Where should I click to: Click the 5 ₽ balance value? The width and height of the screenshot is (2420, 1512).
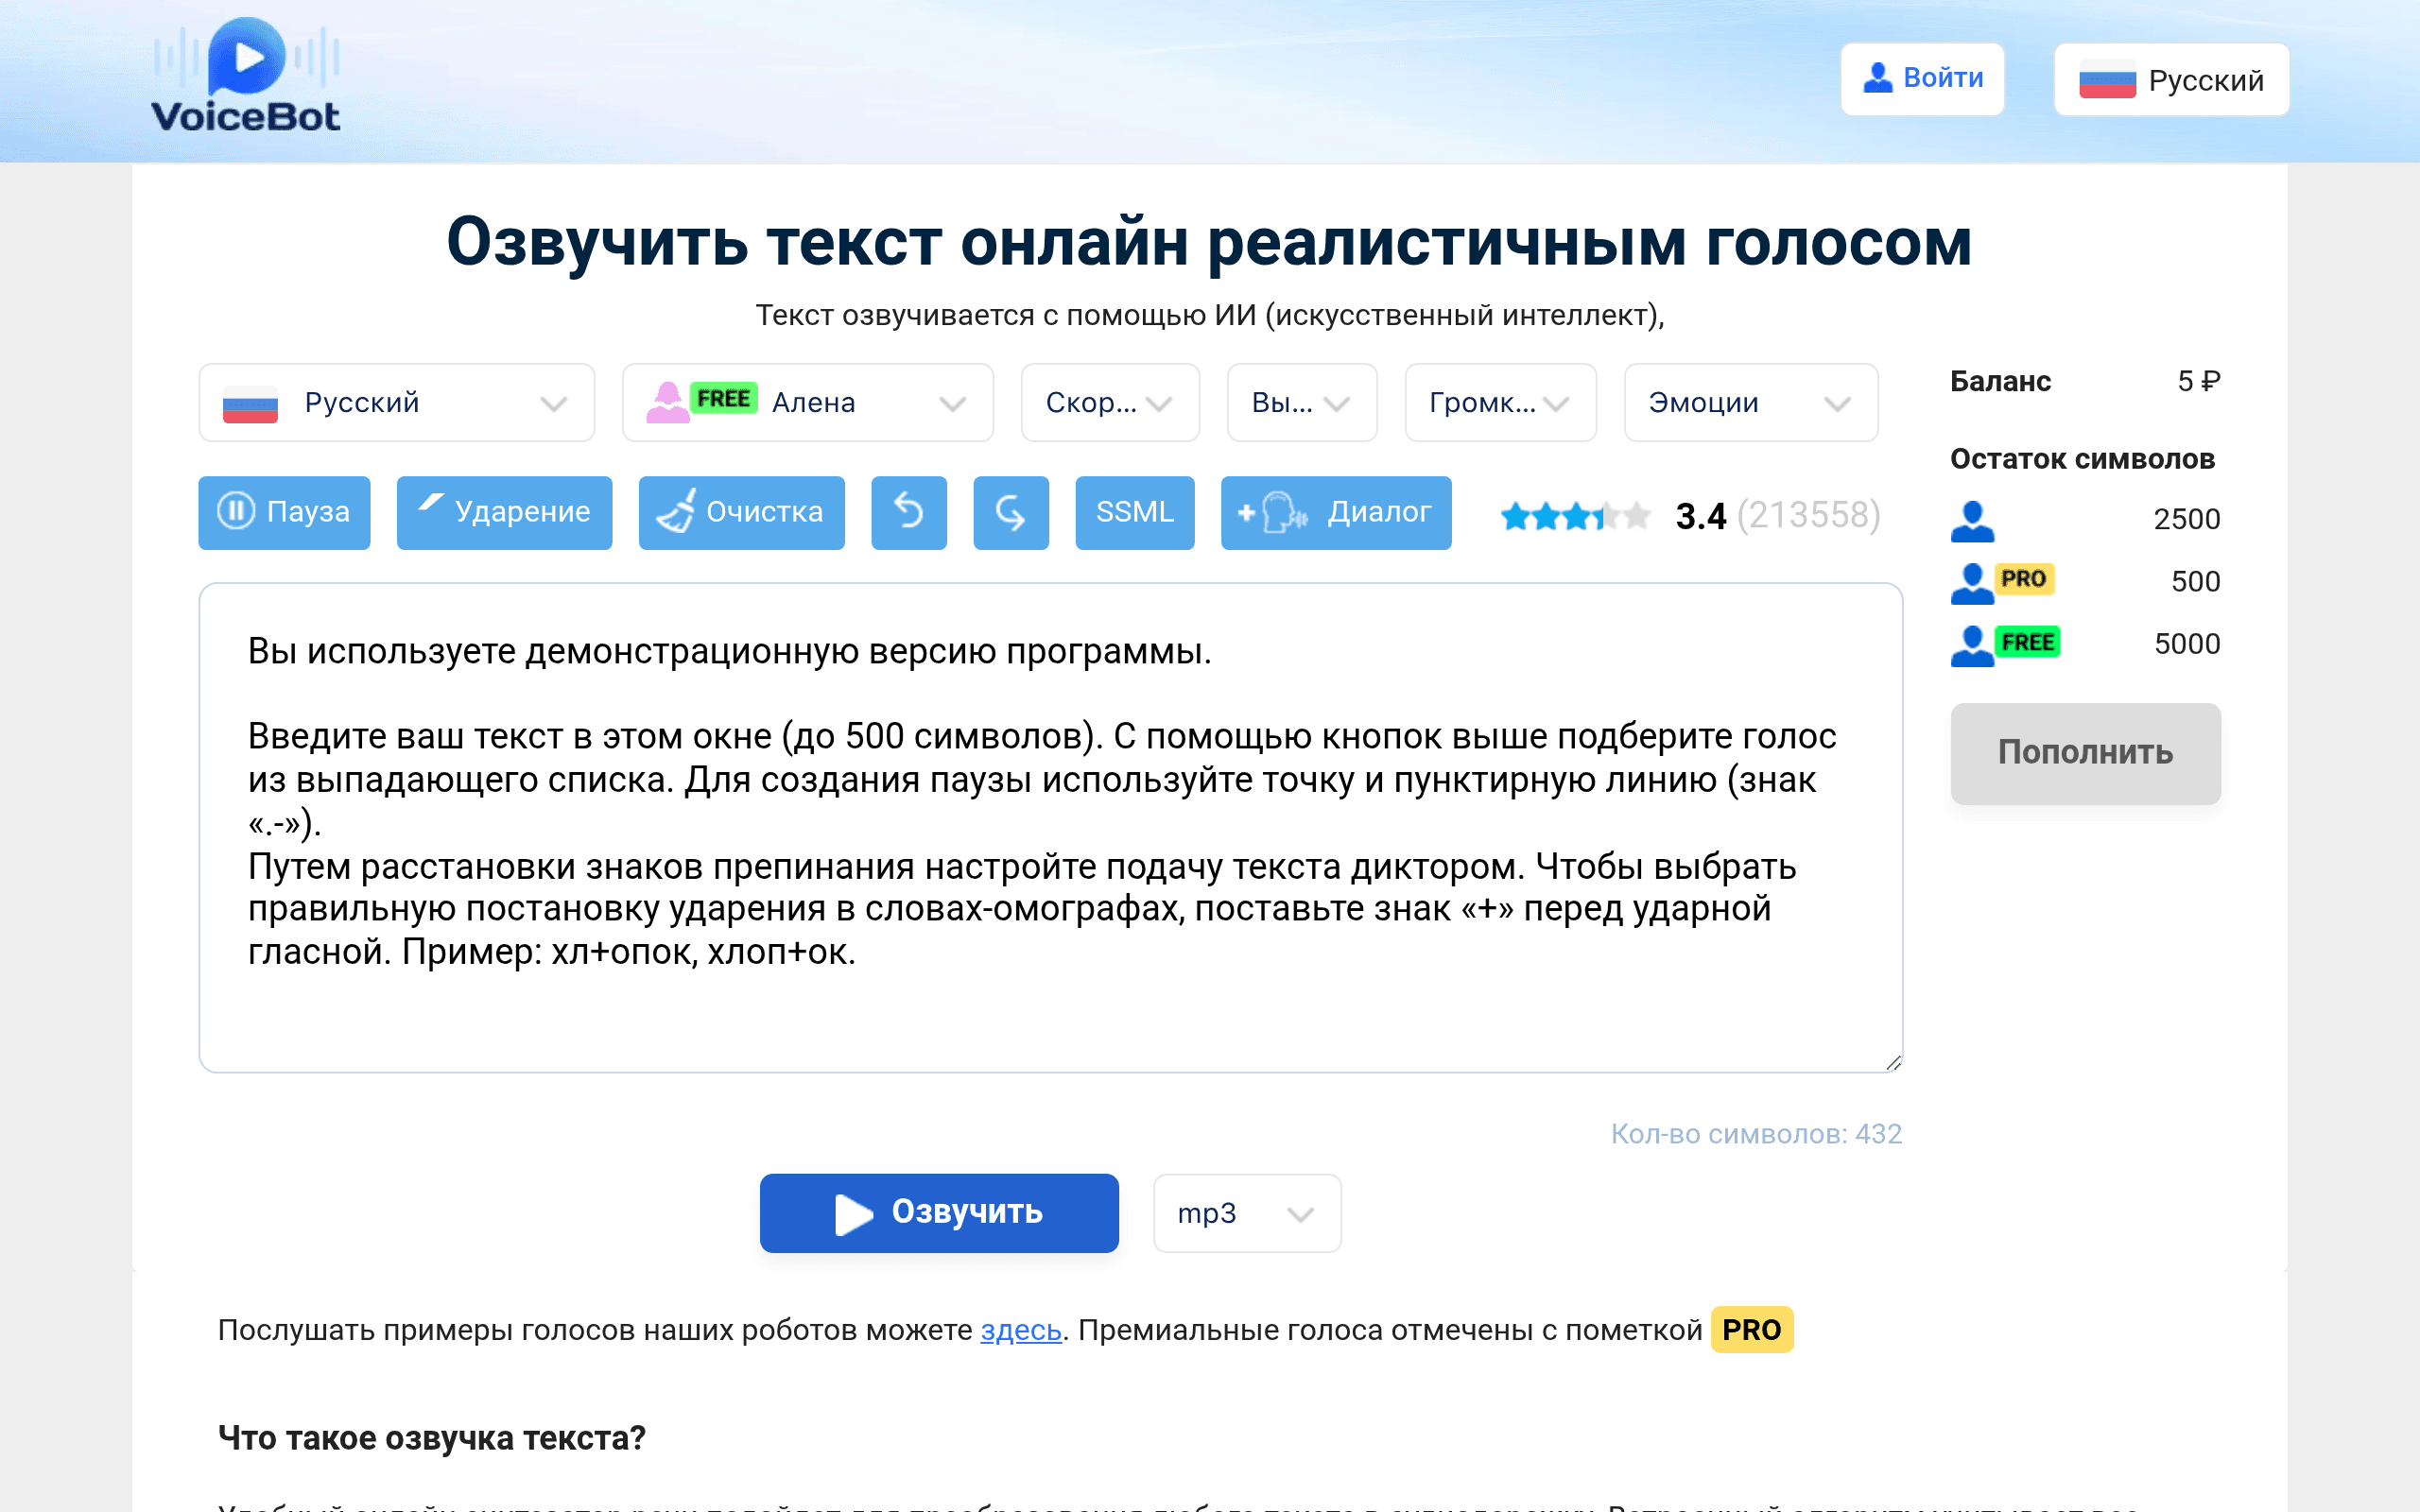pyautogui.click(x=2198, y=381)
